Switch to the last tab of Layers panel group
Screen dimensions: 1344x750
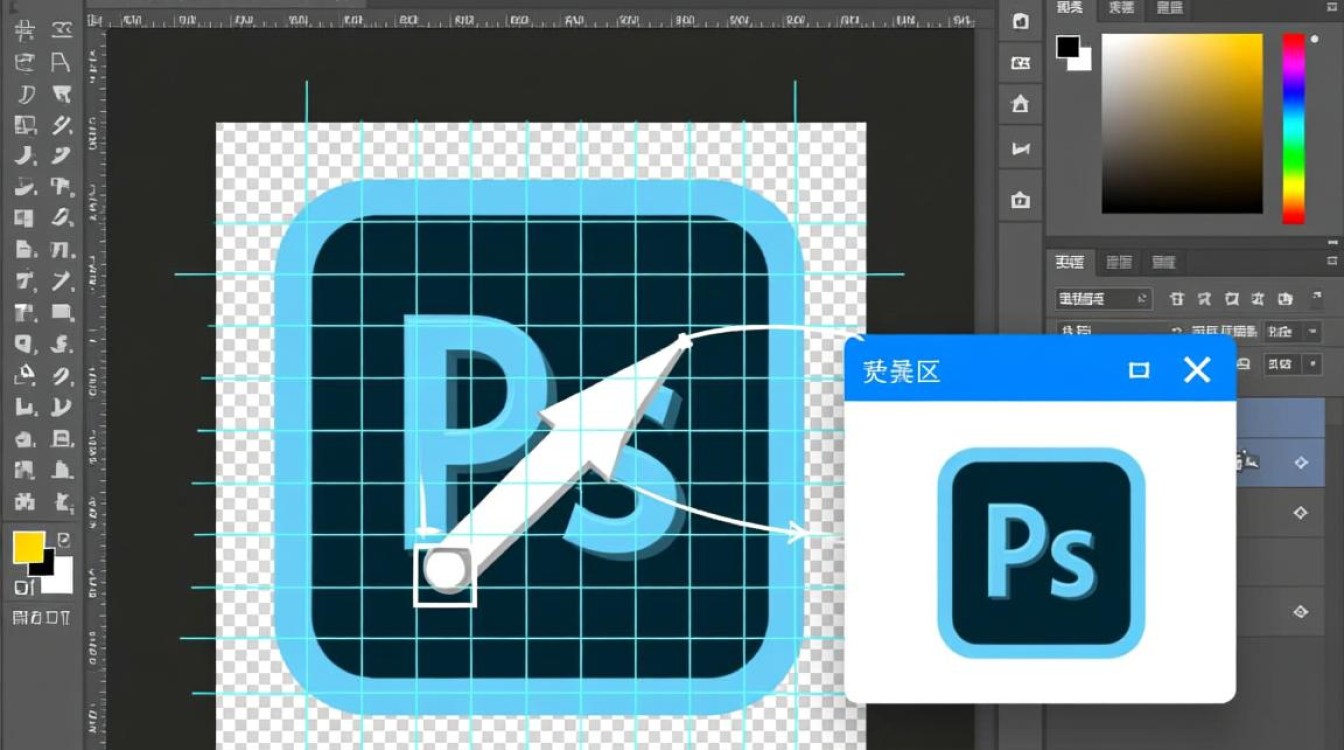tap(1163, 263)
